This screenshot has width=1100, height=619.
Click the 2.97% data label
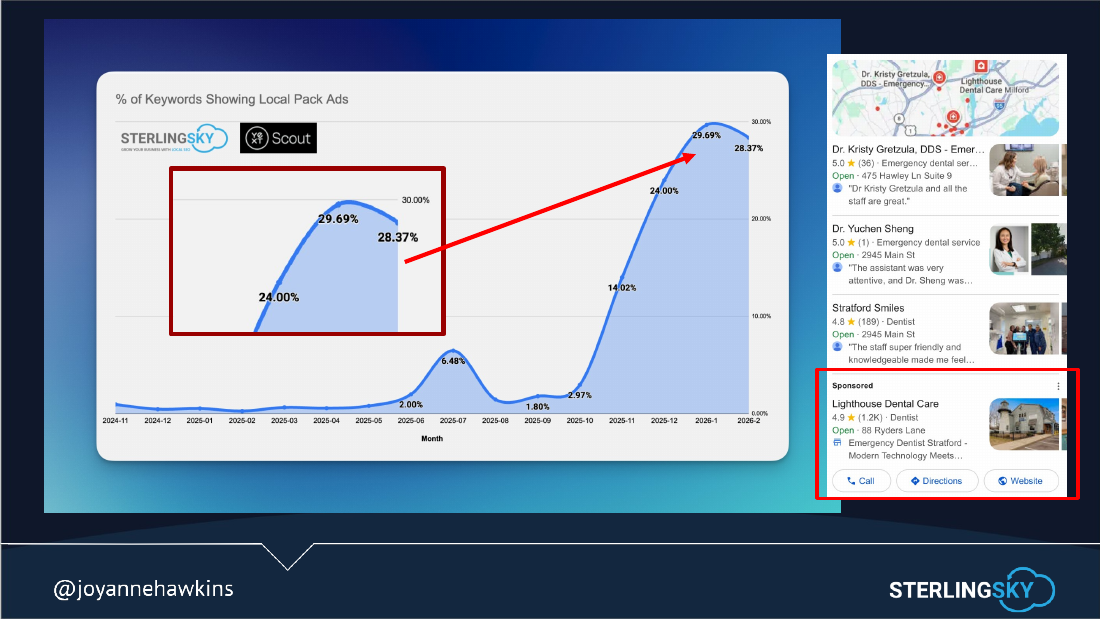(x=579, y=395)
